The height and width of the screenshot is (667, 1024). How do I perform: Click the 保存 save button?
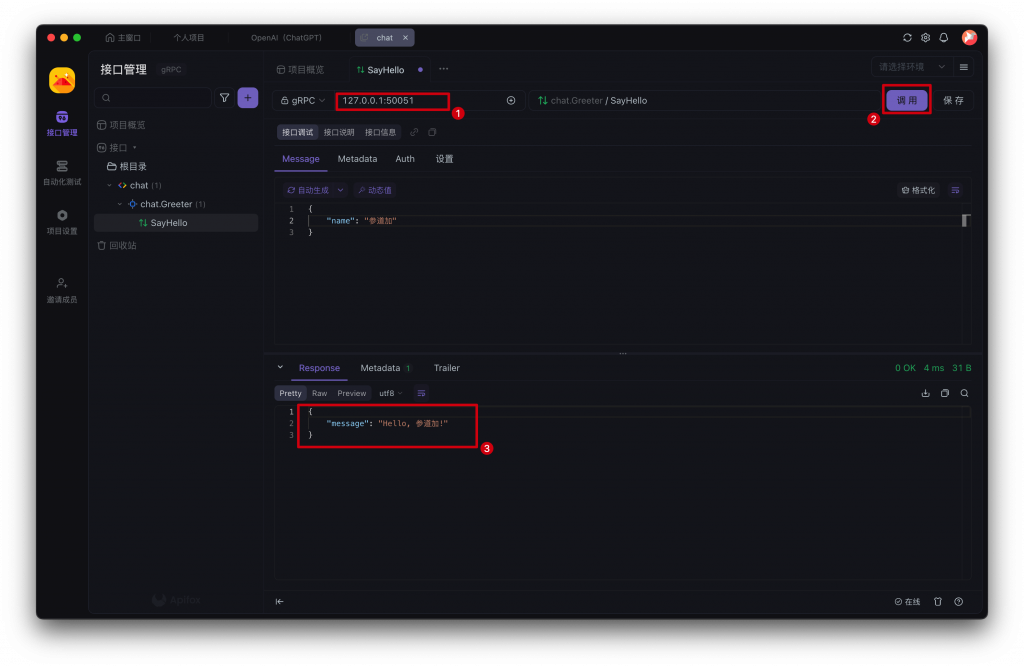pyautogui.click(x=953, y=101)
